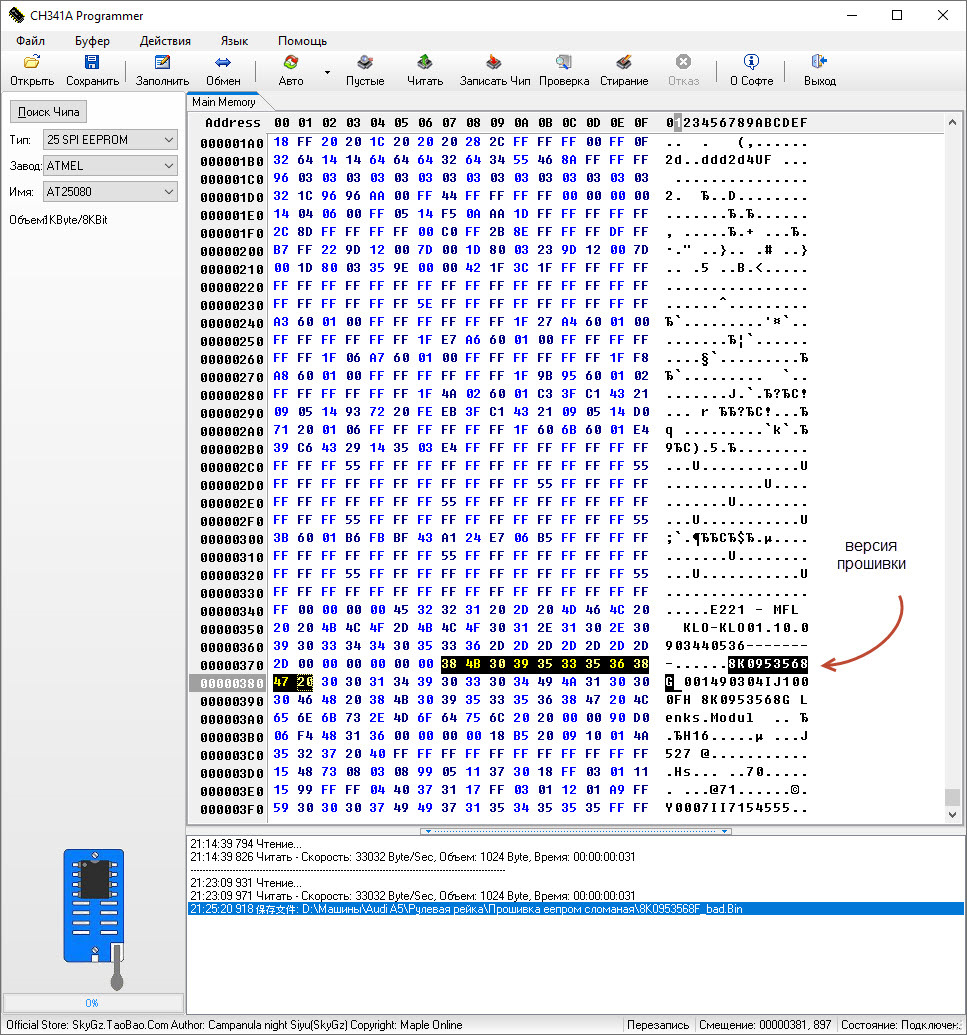Open the О Софте about icon
This screenshot has width=967, height=1035.
point(751,63)
